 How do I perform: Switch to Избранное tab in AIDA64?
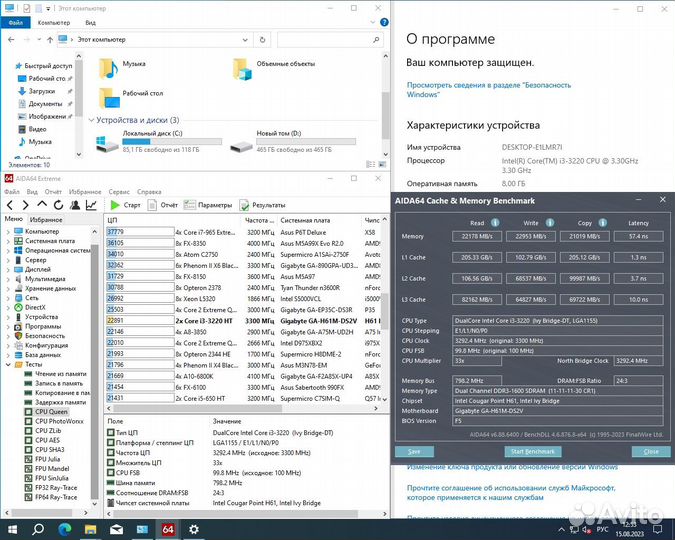[46, 220]
